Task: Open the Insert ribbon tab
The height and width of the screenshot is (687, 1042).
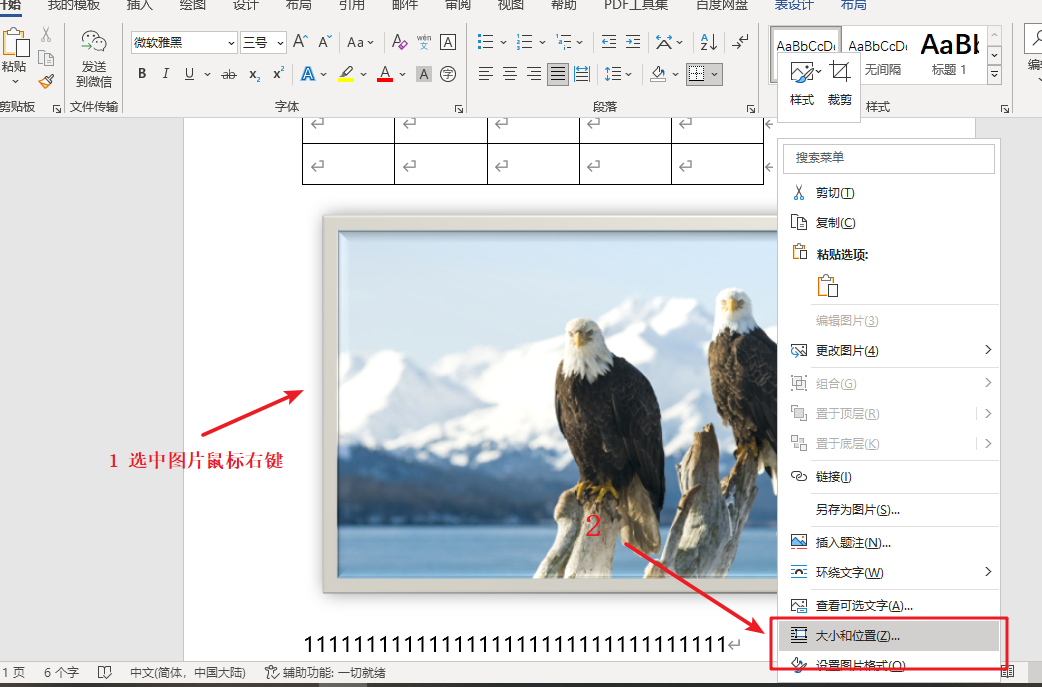Action: 140,5
